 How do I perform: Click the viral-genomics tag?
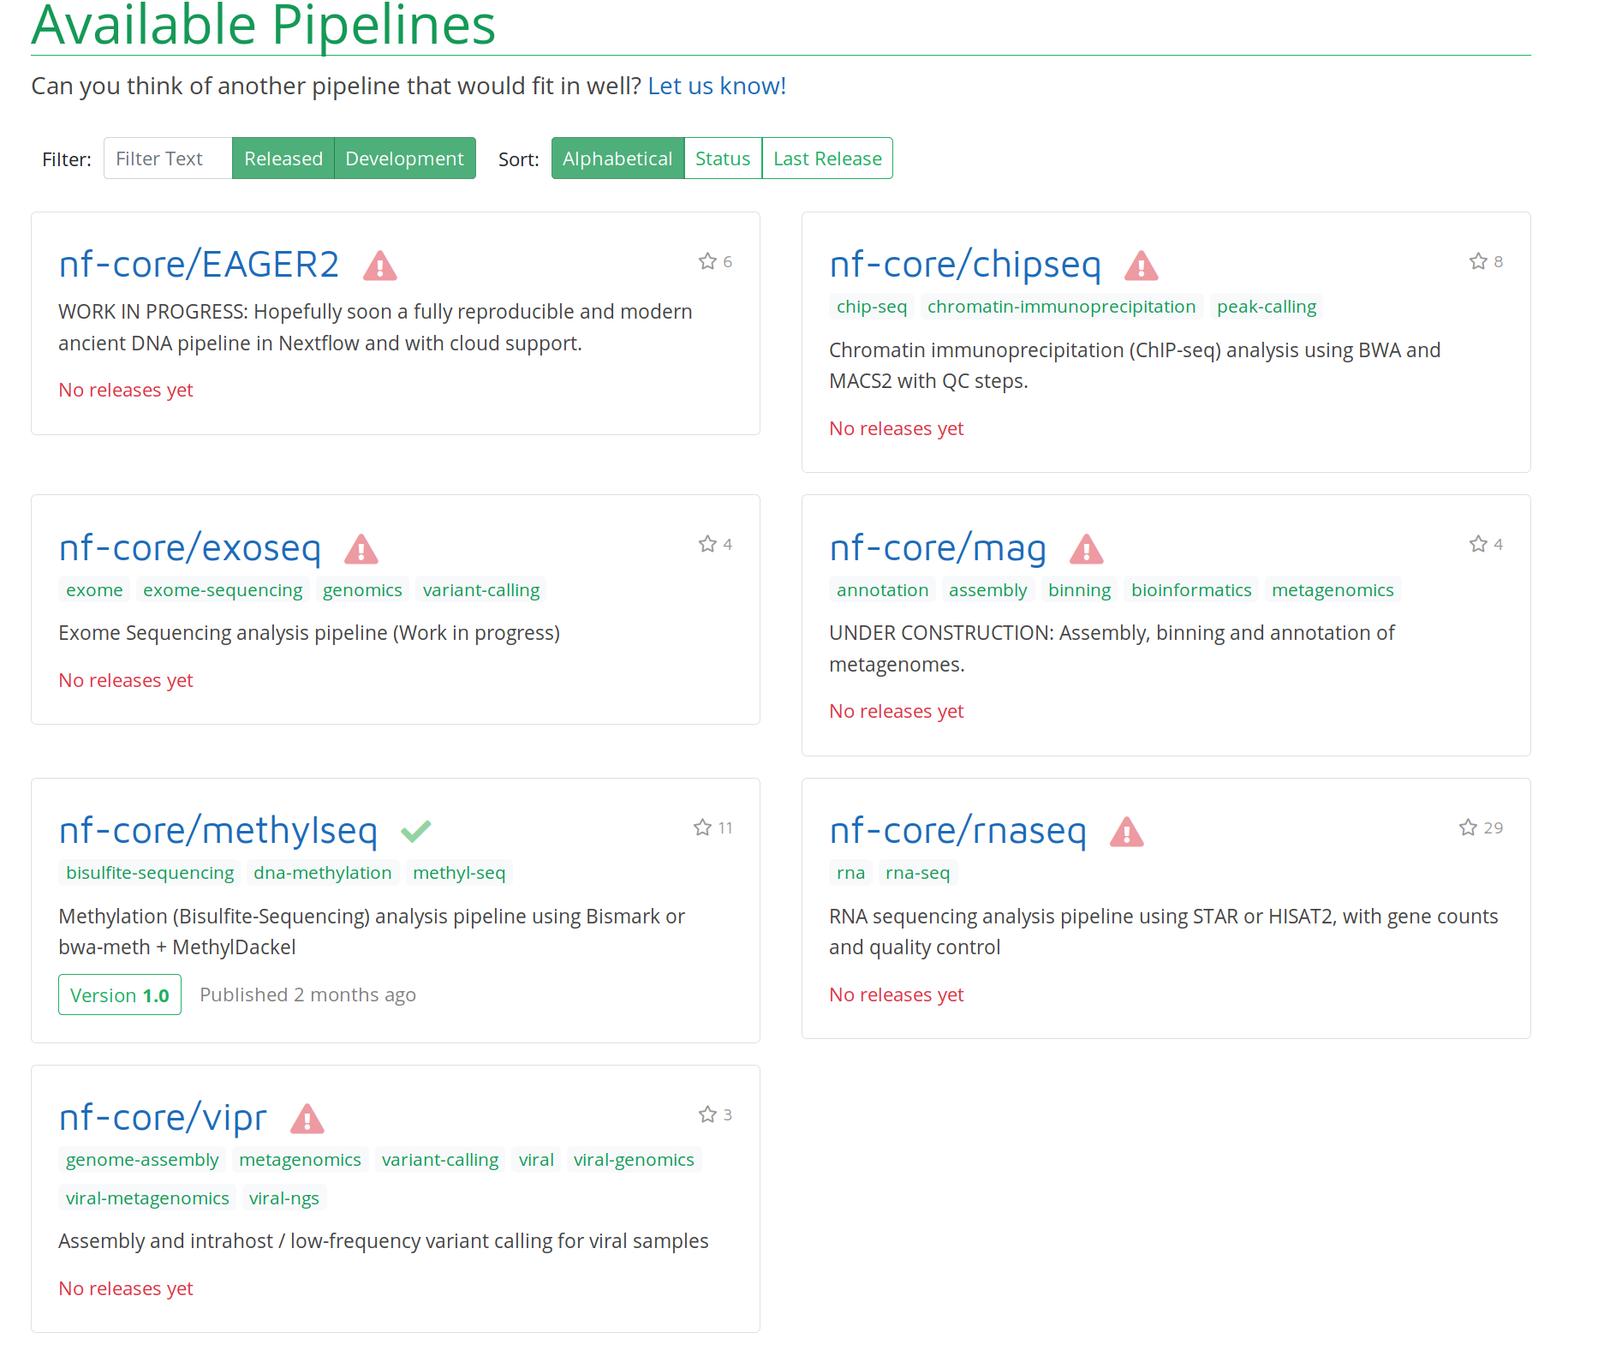coord(634,1160)
